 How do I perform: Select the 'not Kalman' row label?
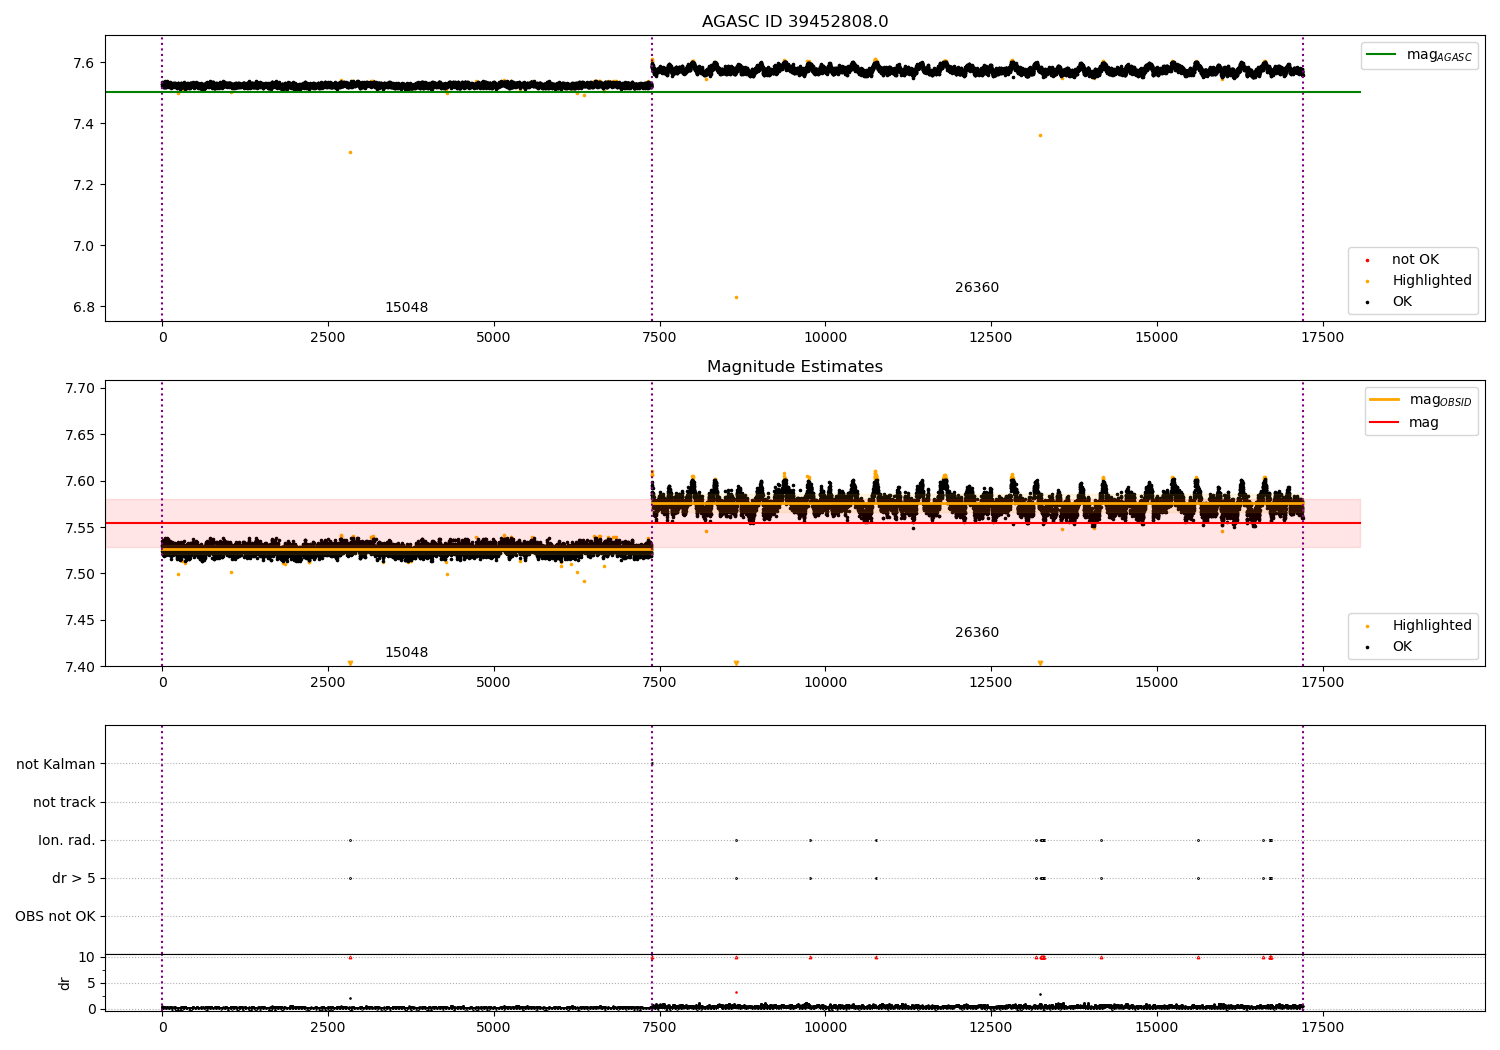coord(56,764)
